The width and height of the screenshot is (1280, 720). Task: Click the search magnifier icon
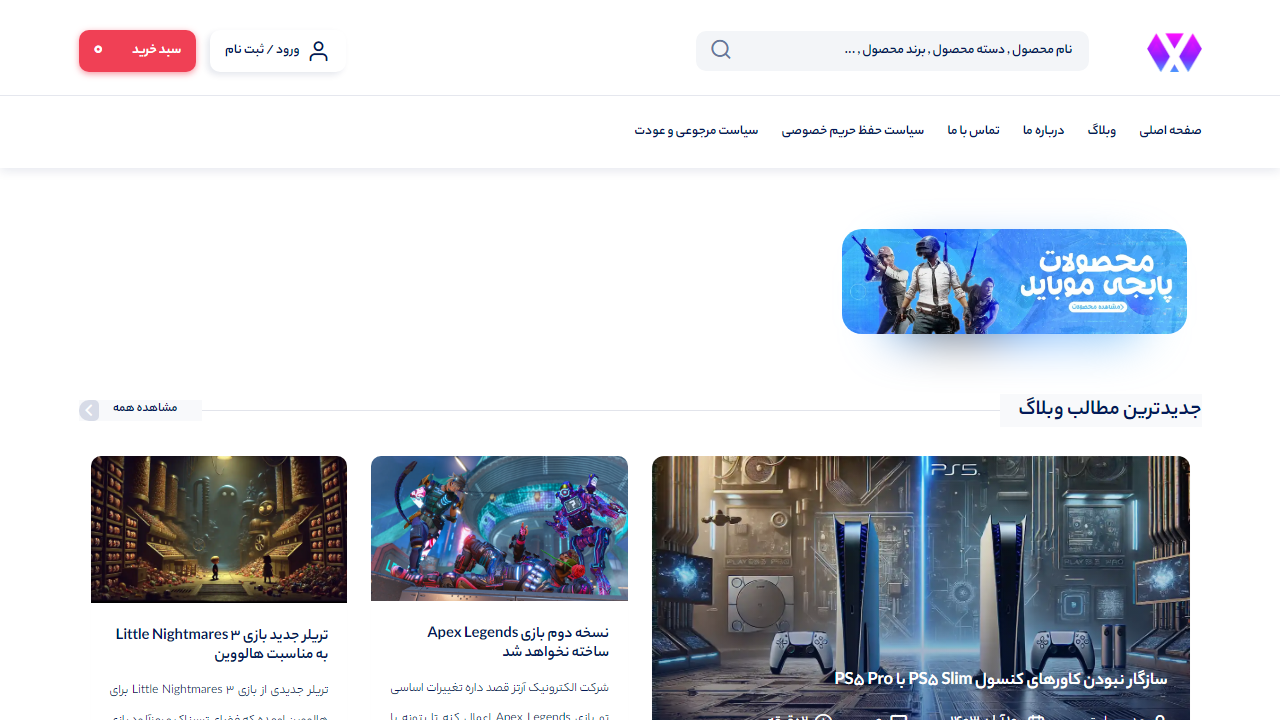721,50
